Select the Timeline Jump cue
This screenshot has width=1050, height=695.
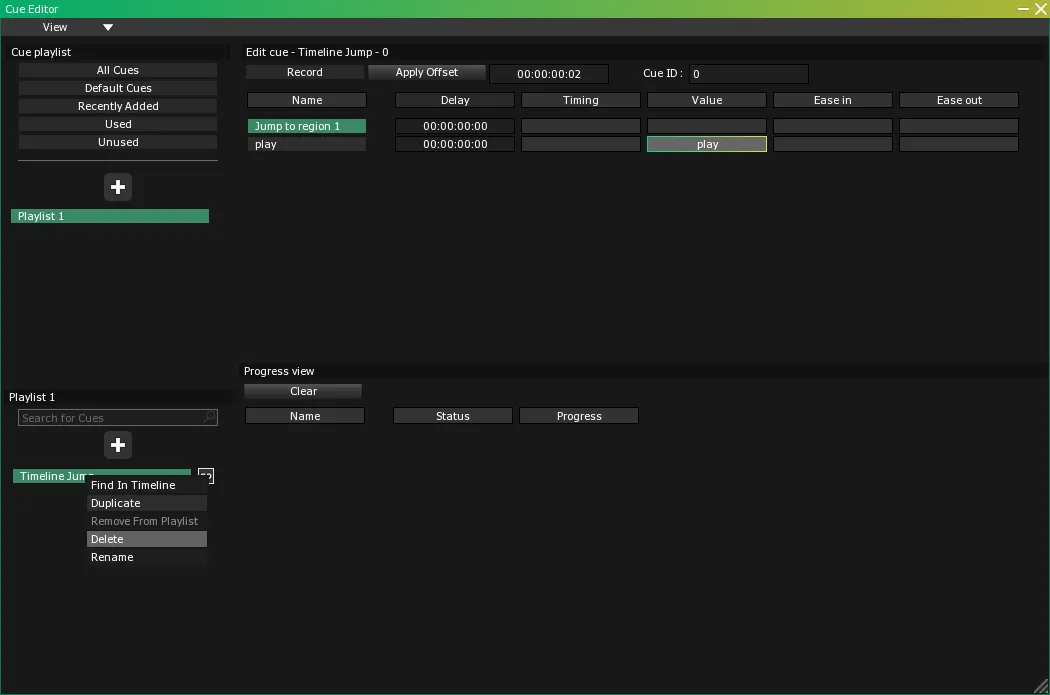coord(102,476)
